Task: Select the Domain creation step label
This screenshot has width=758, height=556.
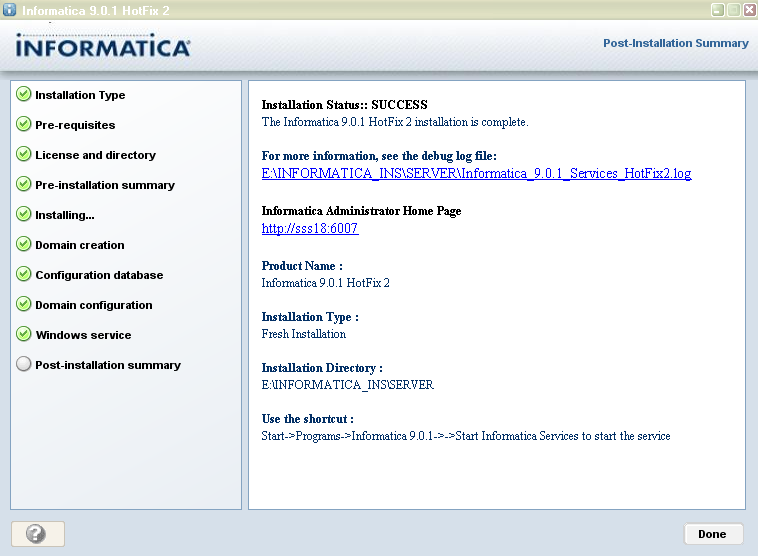Action: pos(80,245)
